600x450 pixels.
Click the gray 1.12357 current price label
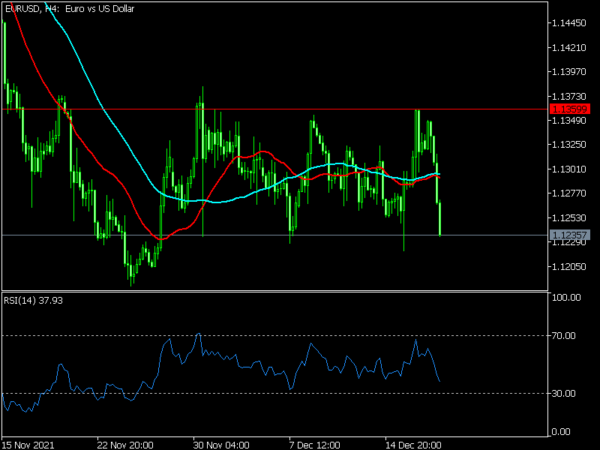pos(568,235)
